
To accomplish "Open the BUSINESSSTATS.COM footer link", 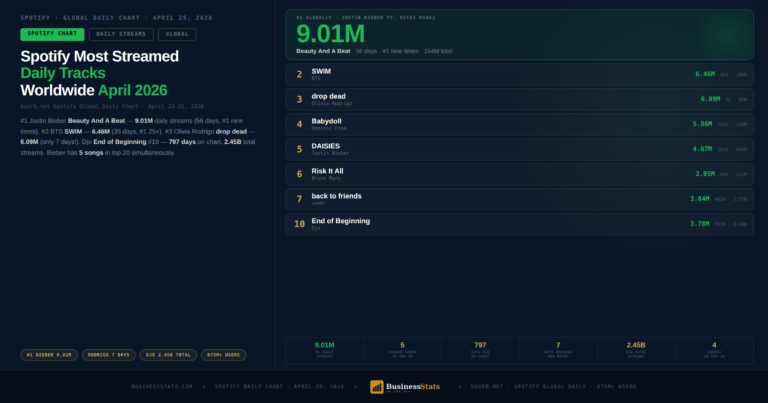I will (x=162, y=386).
